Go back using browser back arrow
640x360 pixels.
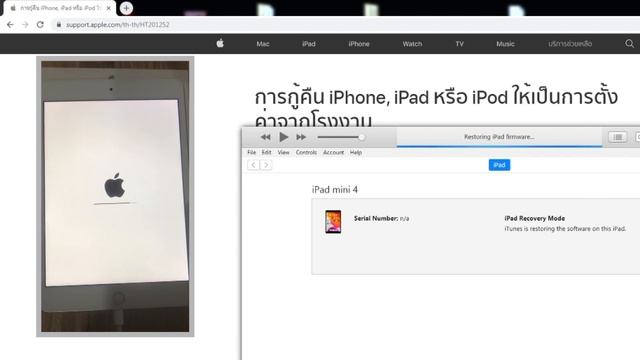pos(10,24)
